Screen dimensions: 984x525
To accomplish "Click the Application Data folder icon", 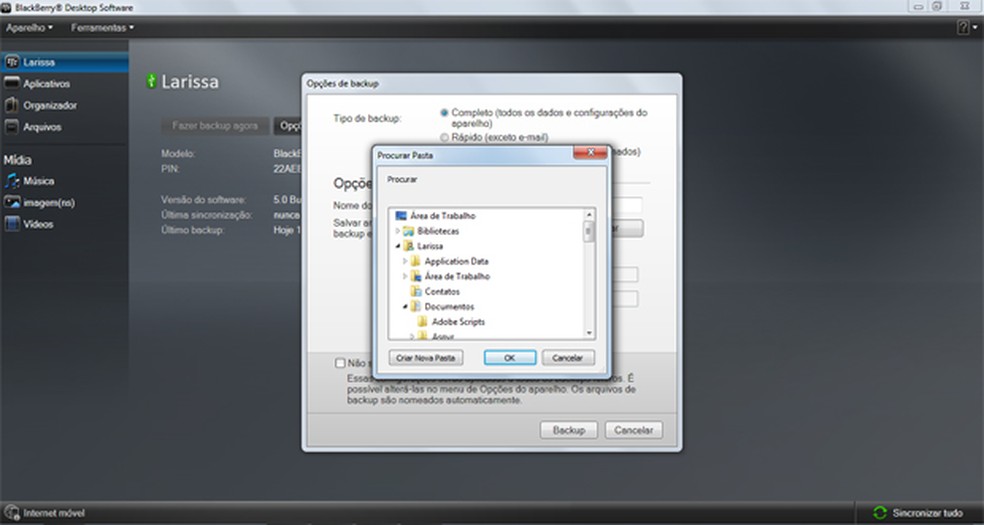I will [415, 261].
